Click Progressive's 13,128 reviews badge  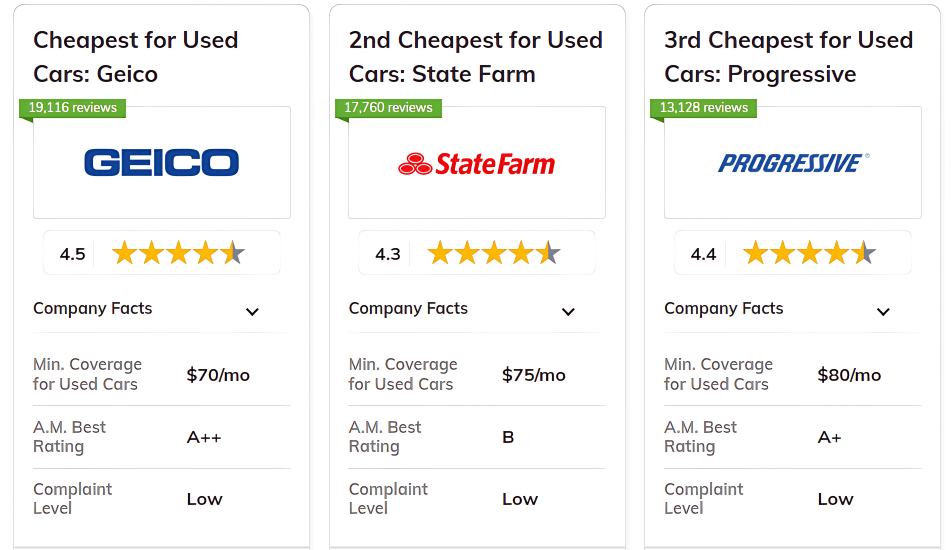click(703, 107)
